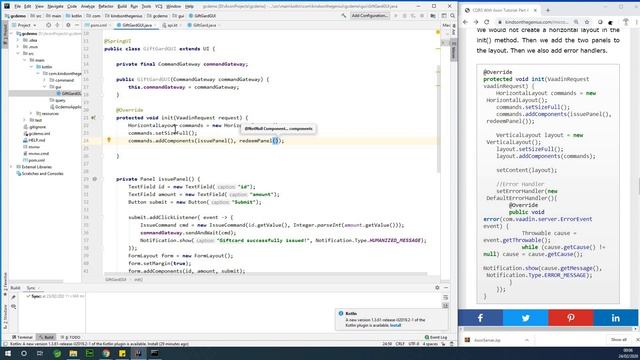
Task: Open the Refactor menu
Action: click(x=106, y=7)
